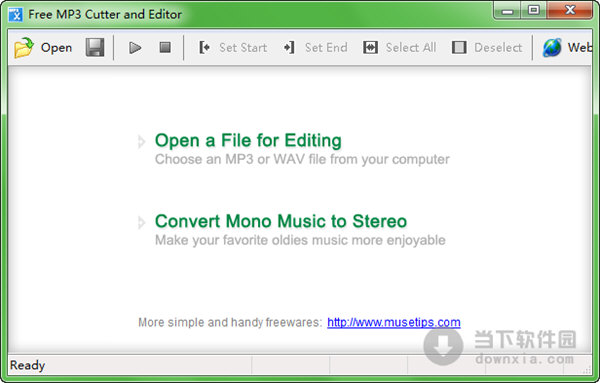Click the Set Start toolbar button
600x383 pixels.
pyautogui.click(x=233, y=47)
